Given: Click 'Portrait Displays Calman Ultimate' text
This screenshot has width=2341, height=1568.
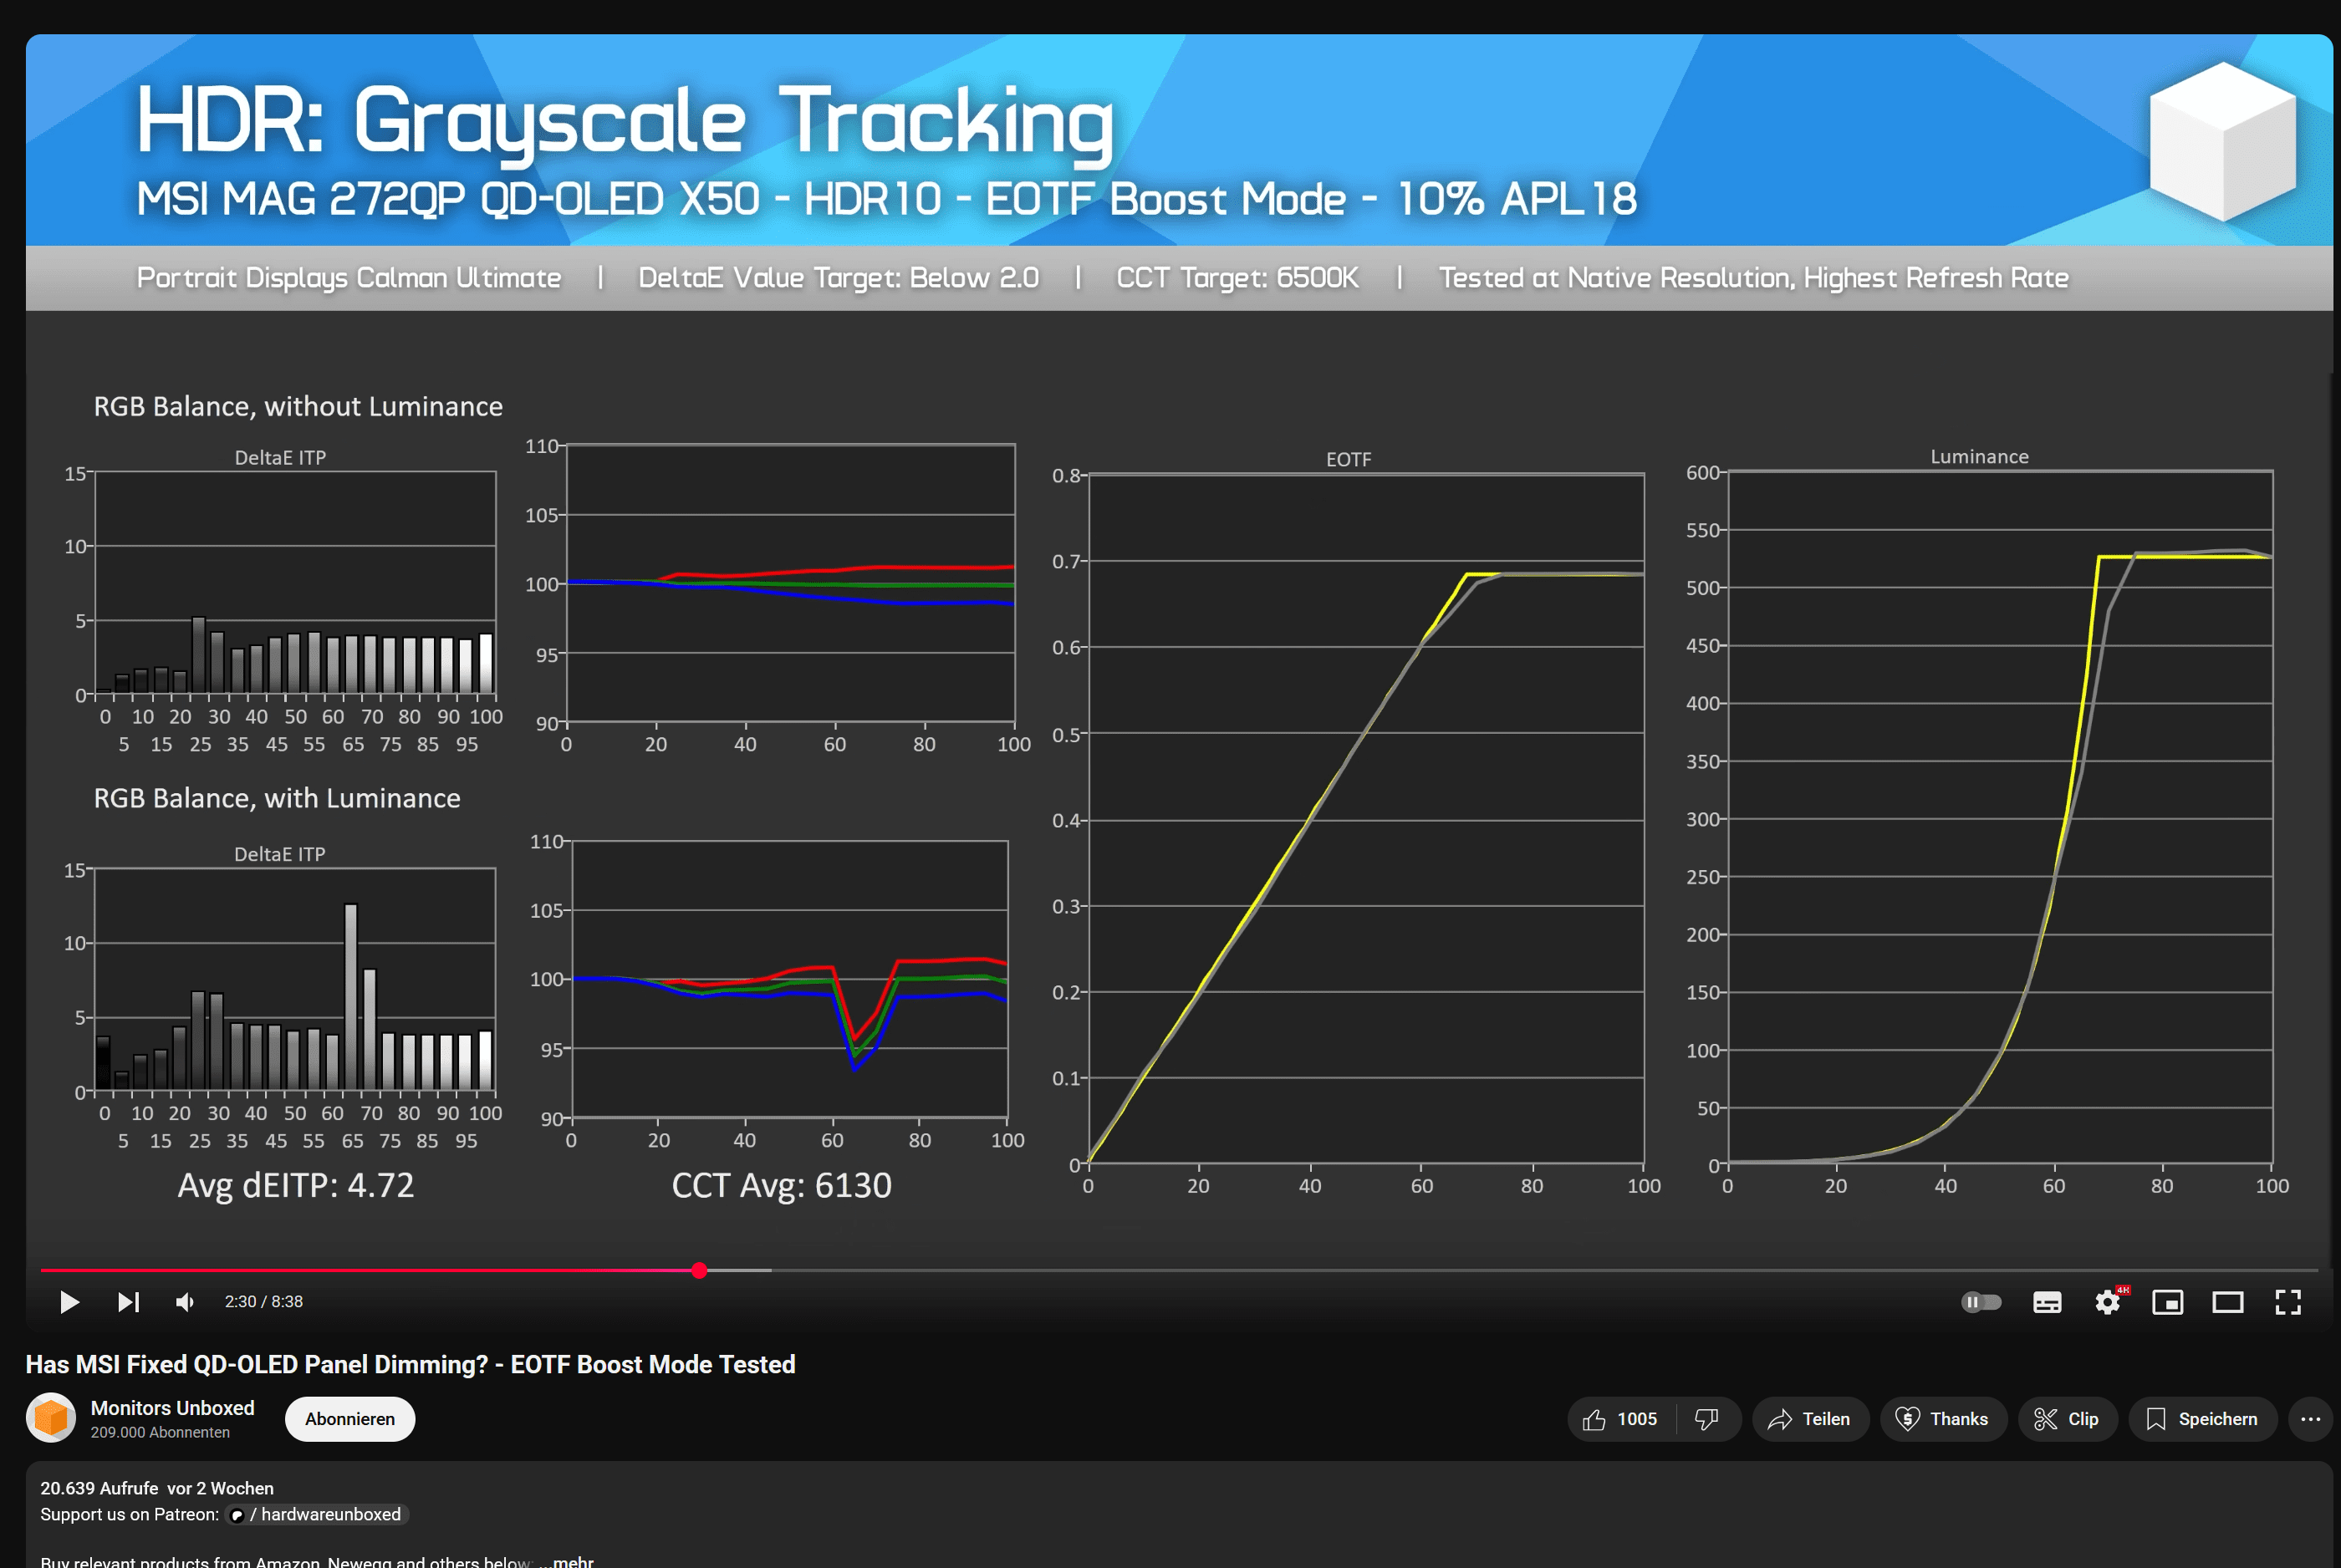Looking at the screenshot, I should pyautogui.click(x=349, y=278).
